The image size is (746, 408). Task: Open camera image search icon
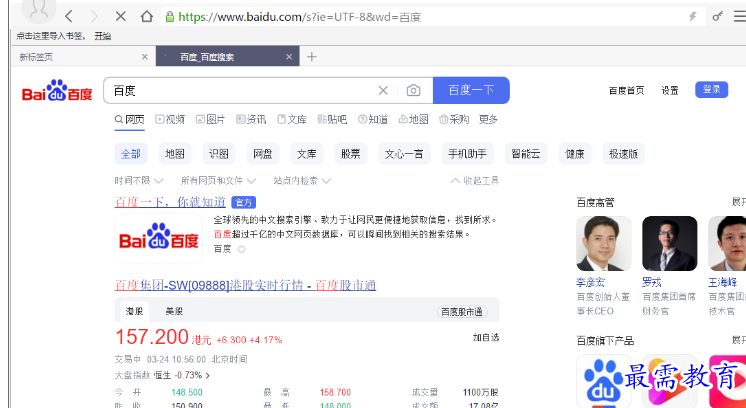point(413,90)
